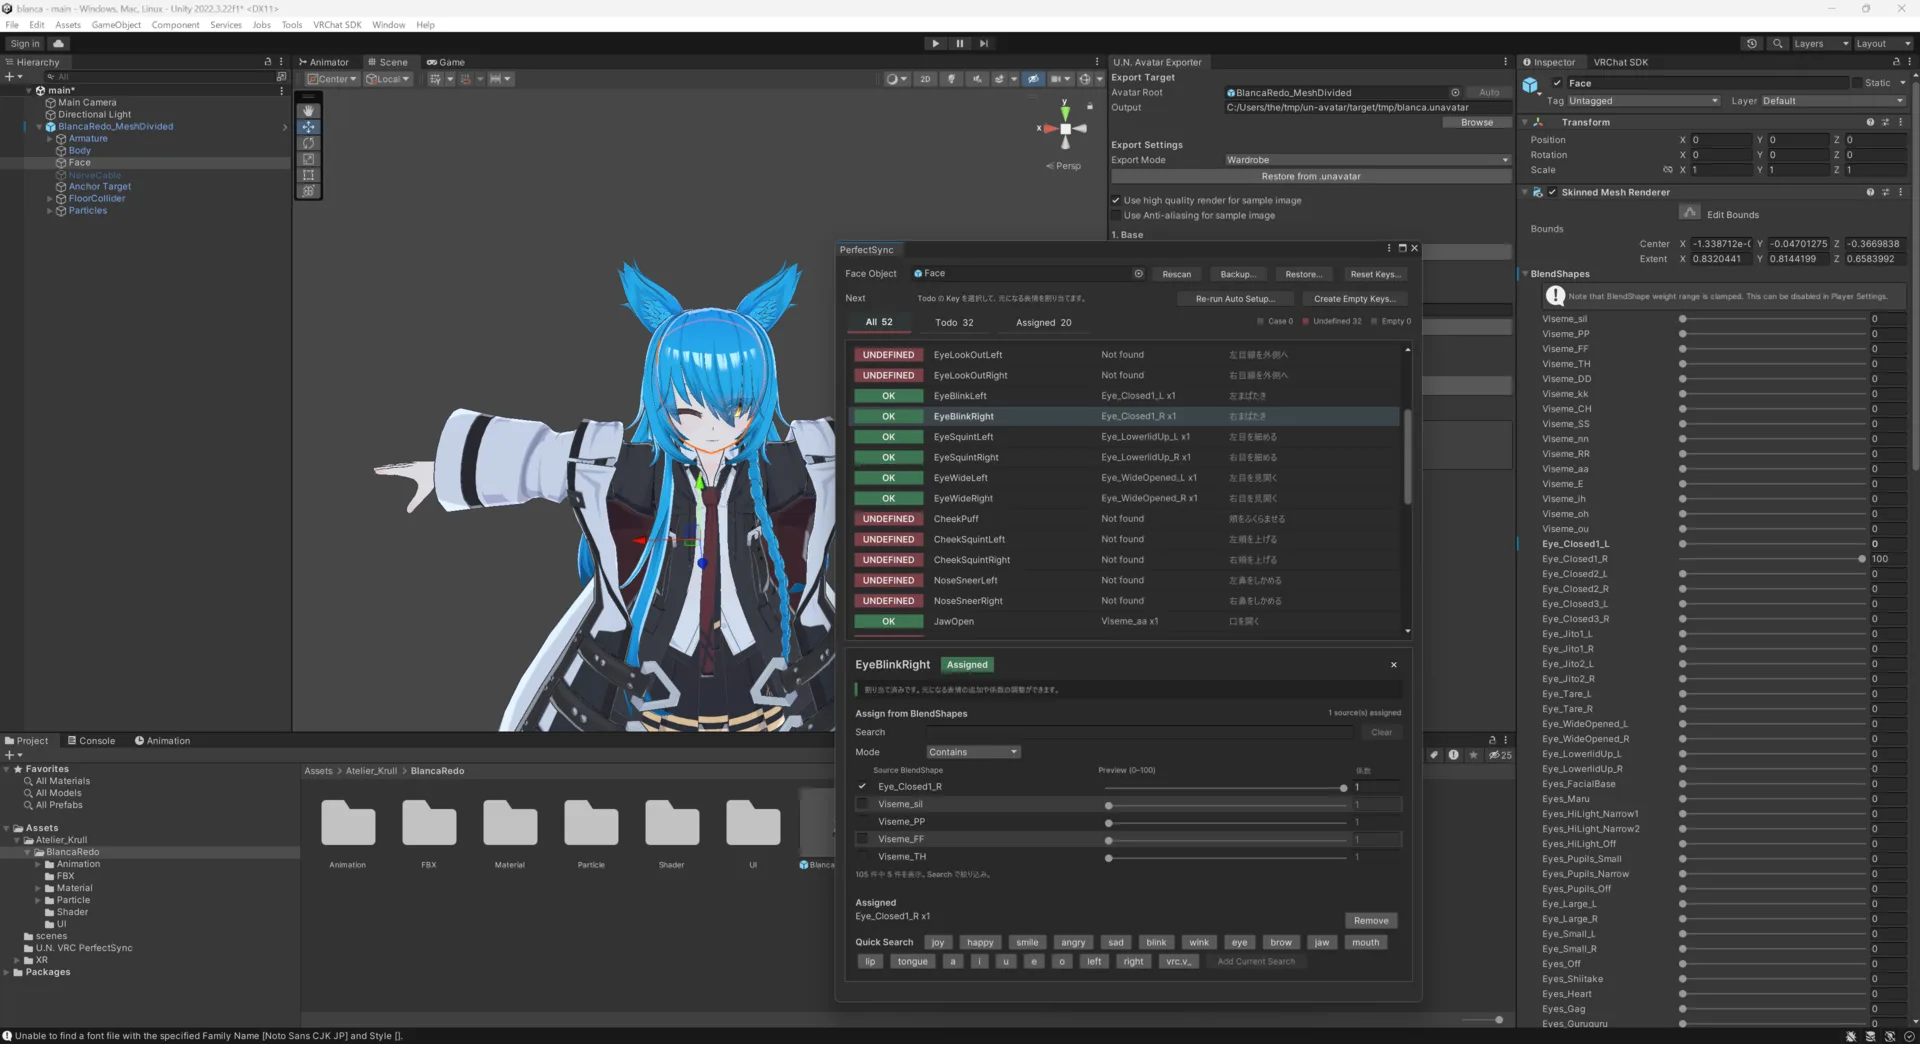Open the GameObject menu
1920x1044 pixels.
point(116,25)
